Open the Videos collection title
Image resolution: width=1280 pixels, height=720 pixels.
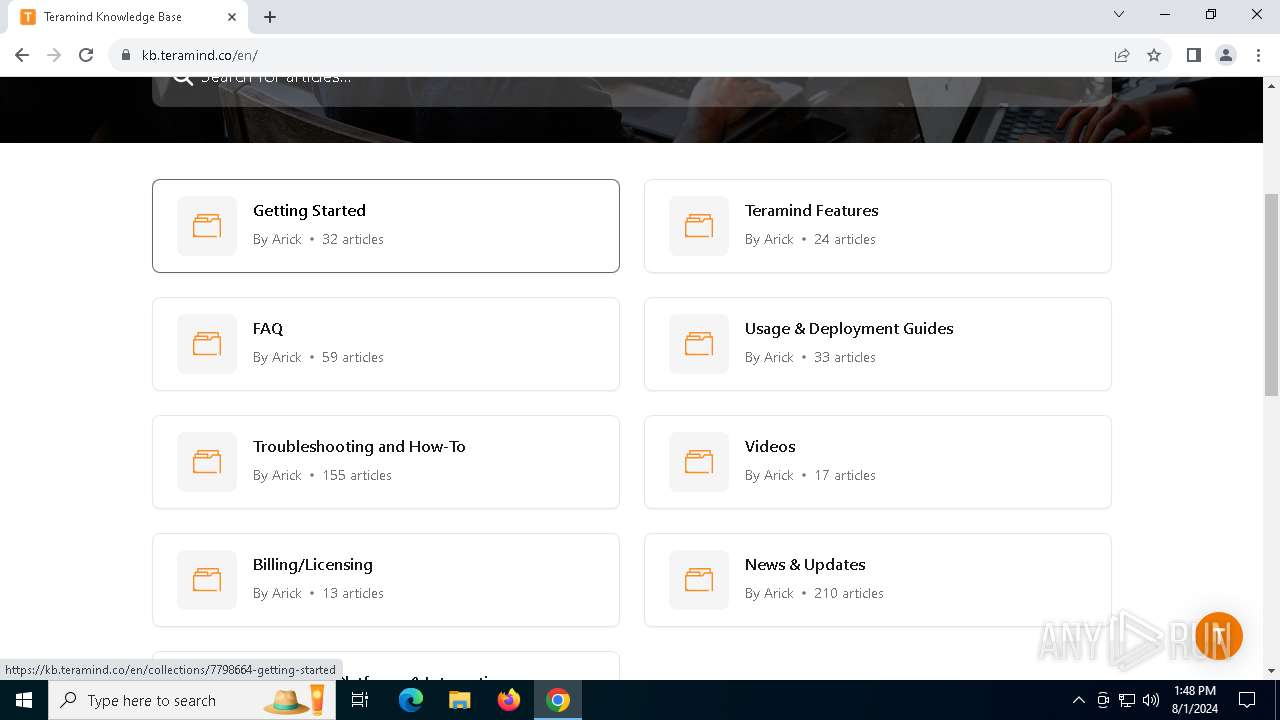point(770,446)
